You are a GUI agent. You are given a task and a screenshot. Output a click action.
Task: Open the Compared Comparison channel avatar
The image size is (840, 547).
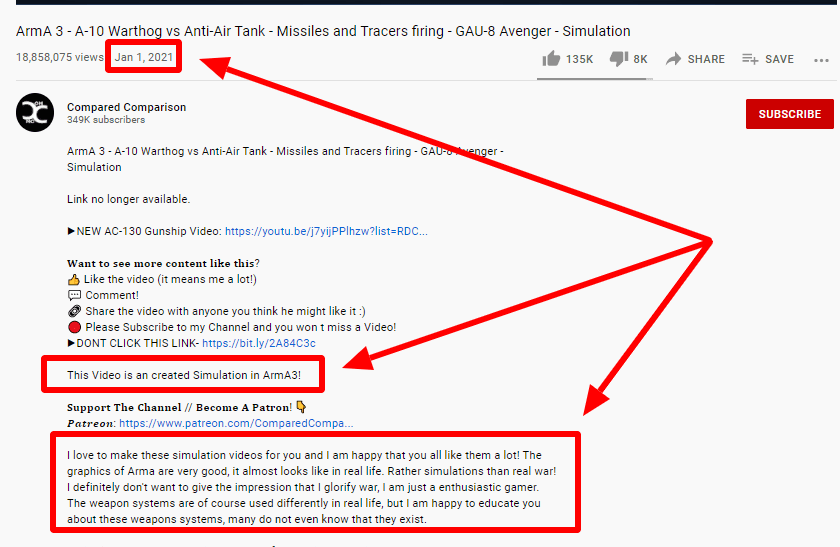pyautogui.click(x=34, y=113)
